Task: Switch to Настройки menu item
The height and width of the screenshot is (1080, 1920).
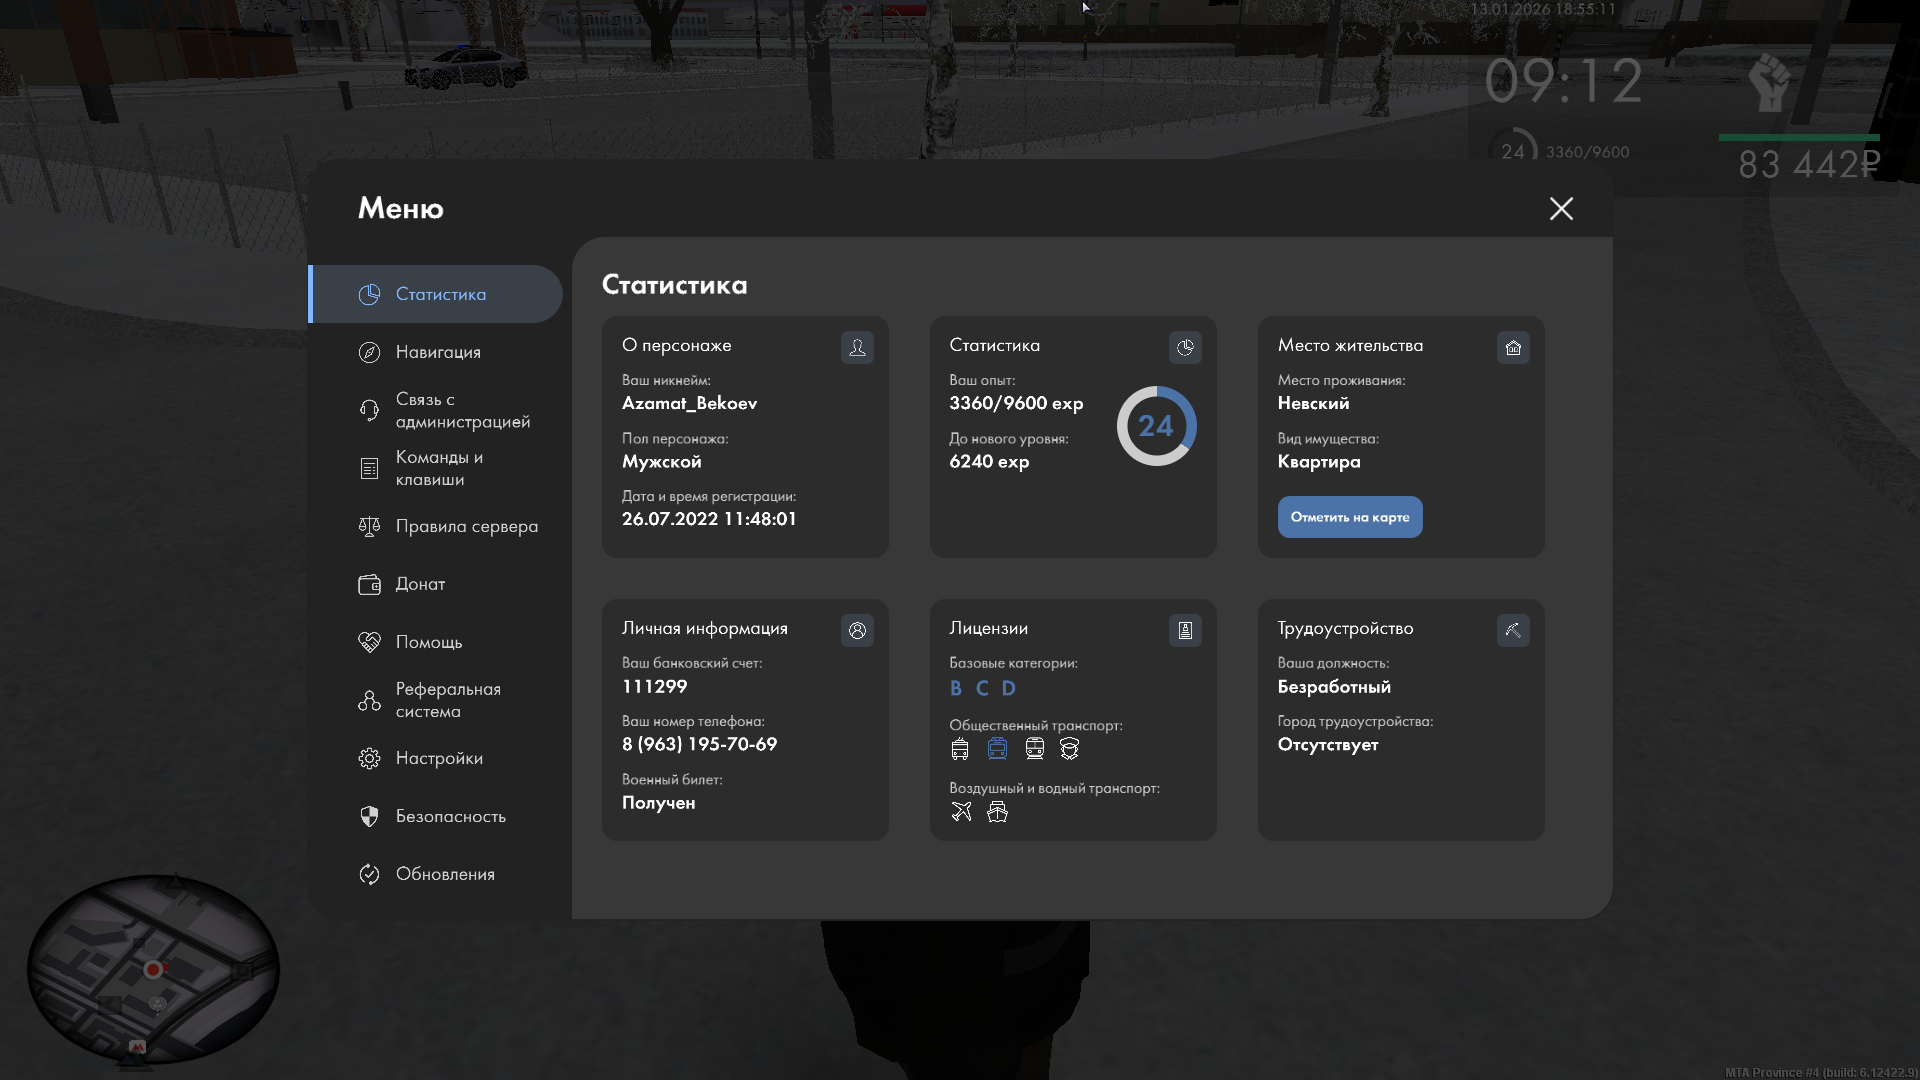Action: [x=438, y=758]
